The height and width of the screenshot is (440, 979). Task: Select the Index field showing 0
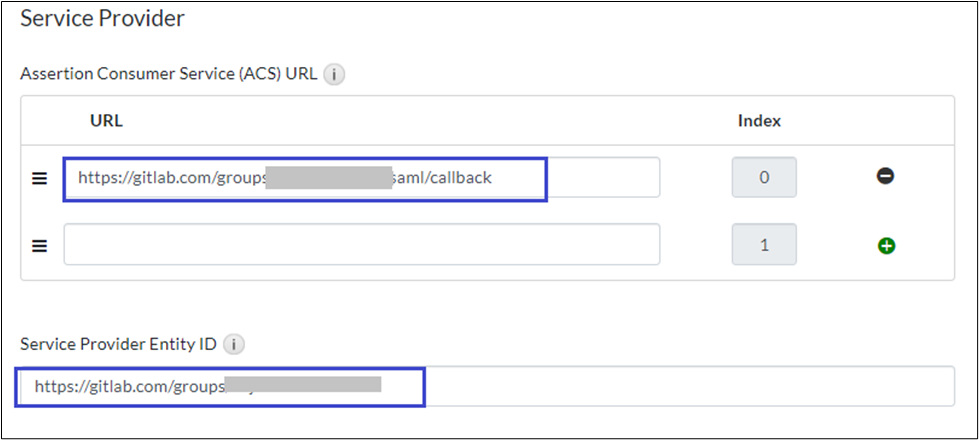pyautogui.click(x=764, y=178)
